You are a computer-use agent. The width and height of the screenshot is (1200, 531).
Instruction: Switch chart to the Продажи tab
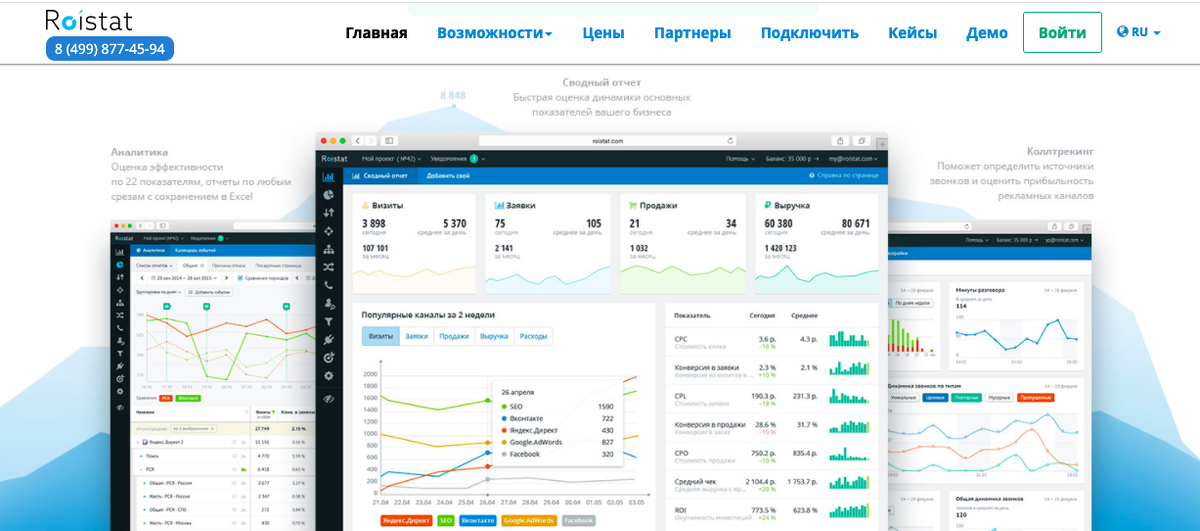pos(453,336)
